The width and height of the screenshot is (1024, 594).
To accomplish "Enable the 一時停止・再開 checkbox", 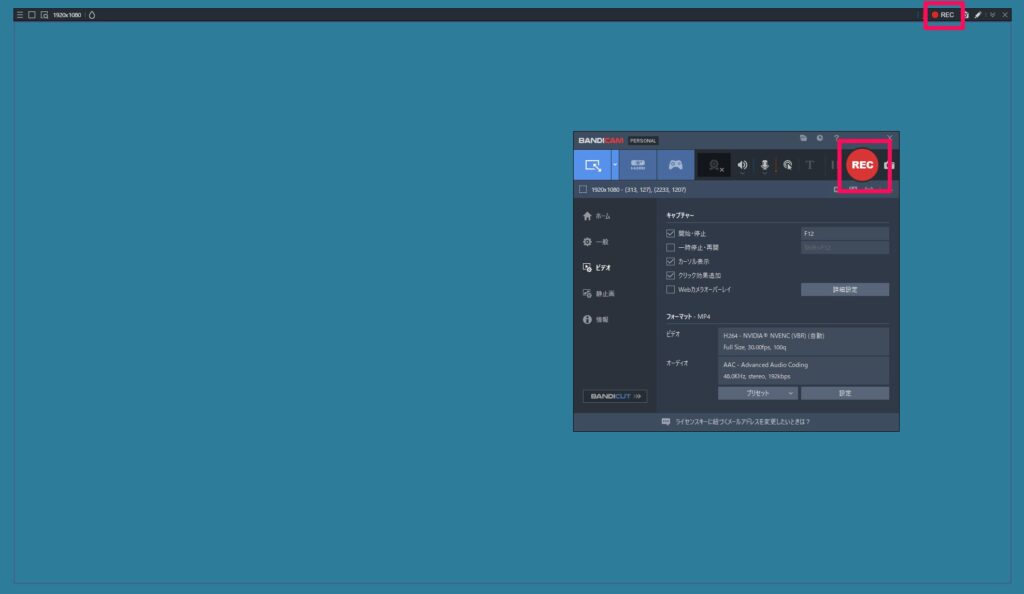I will click(671, 247).
